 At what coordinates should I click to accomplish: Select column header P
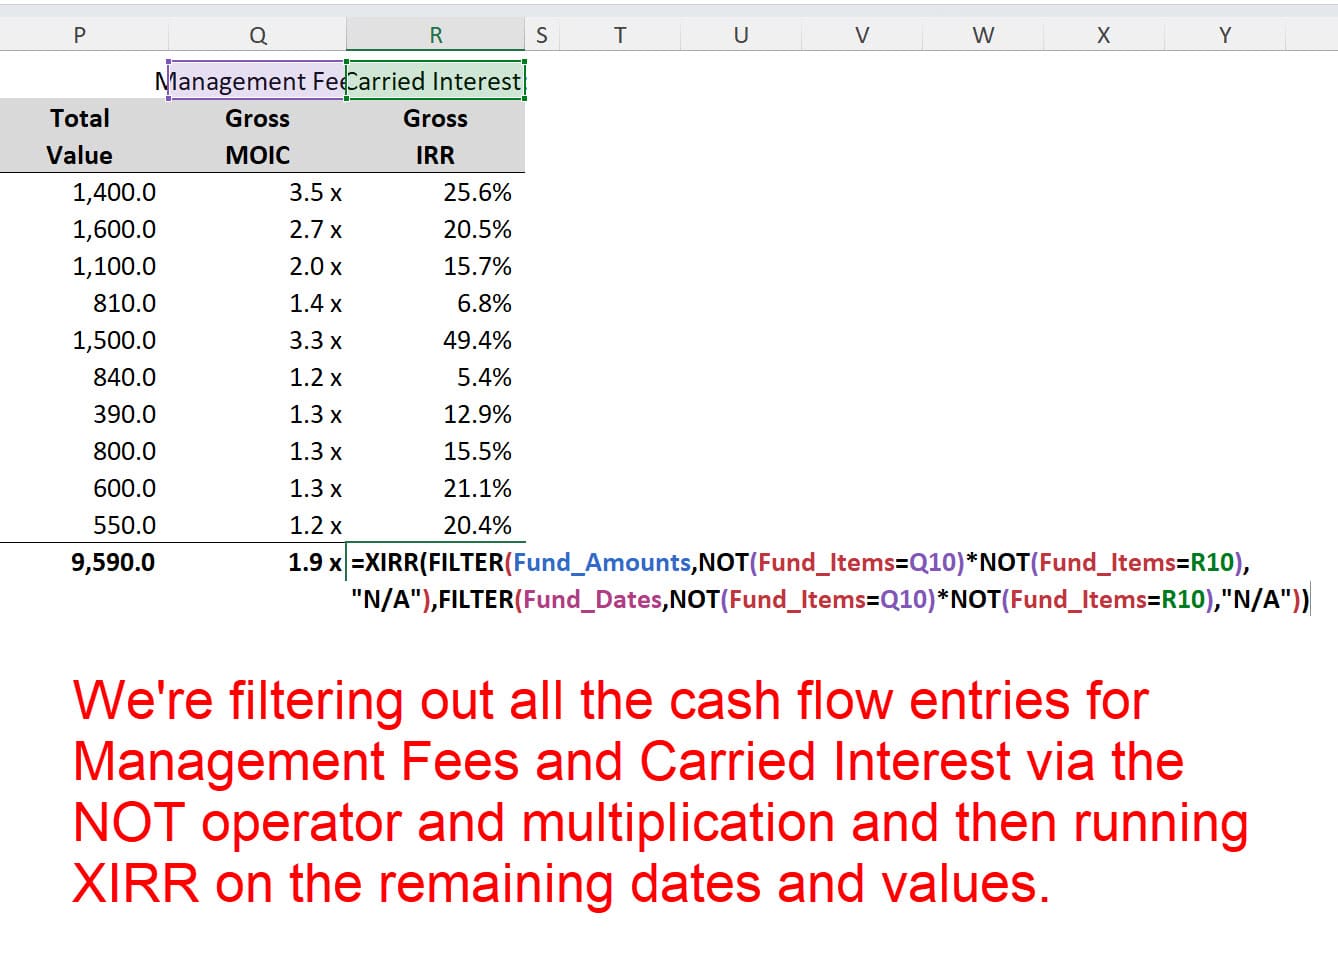click(79, 34)
